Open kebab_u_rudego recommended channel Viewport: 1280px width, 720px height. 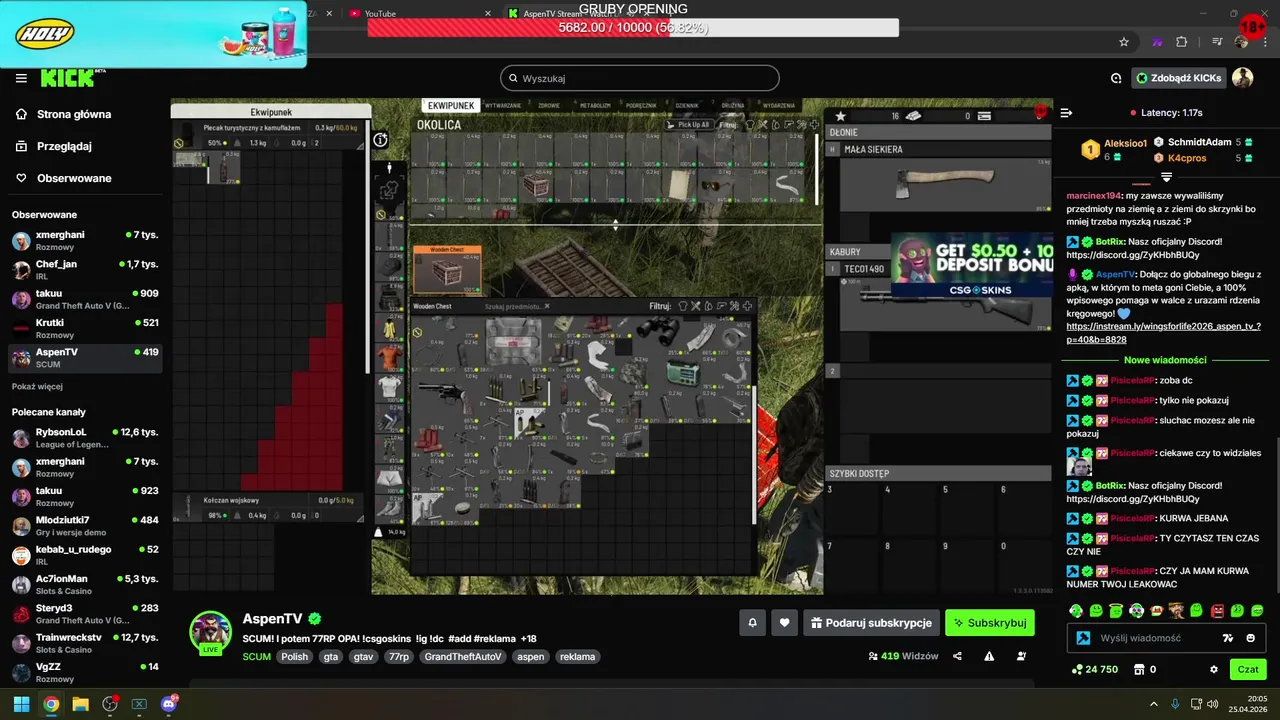pos(86,555)
